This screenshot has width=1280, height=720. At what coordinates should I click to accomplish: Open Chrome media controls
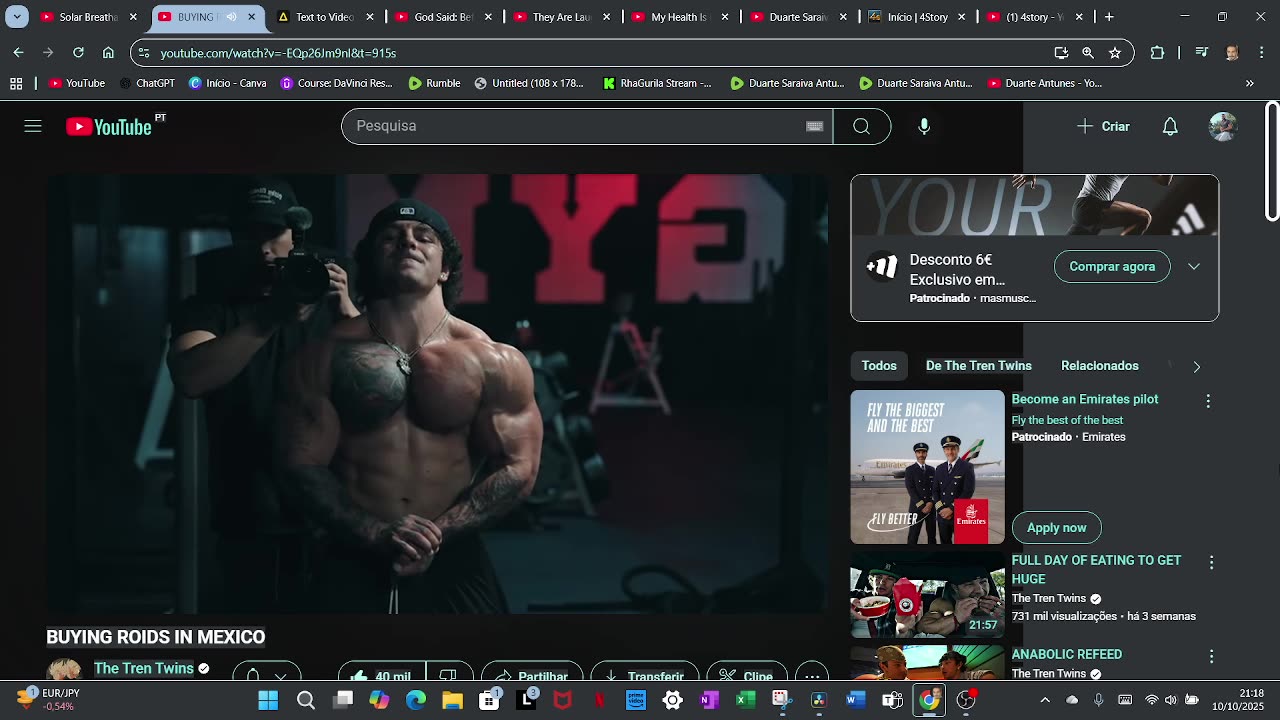click(x=1202, y=53)
